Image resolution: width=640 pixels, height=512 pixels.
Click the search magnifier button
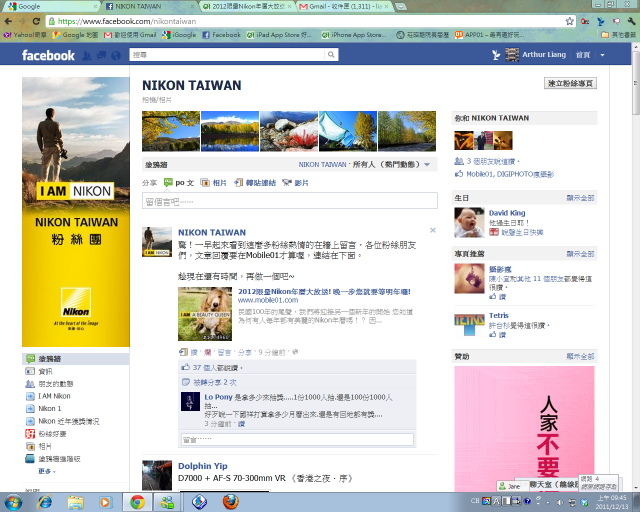(331, 55)
